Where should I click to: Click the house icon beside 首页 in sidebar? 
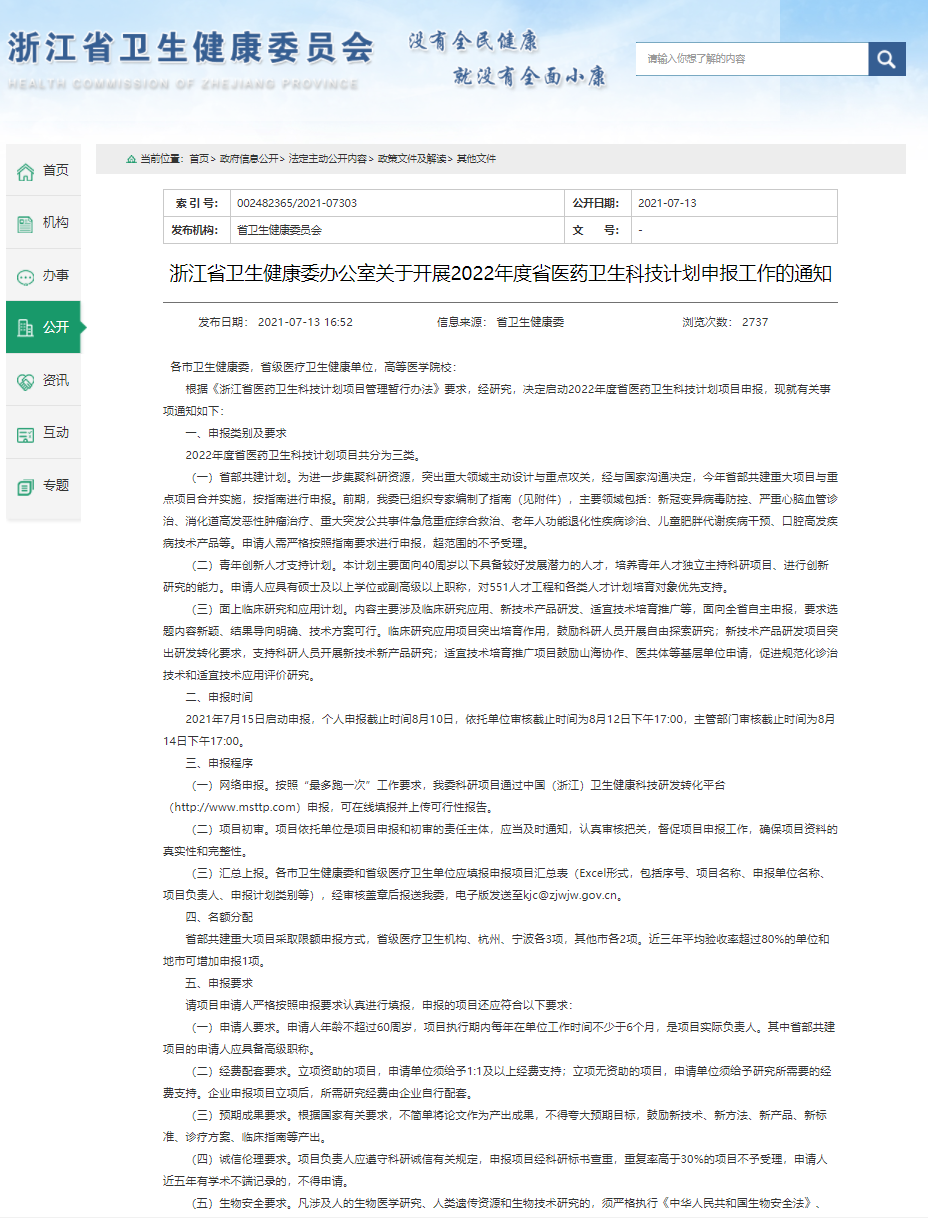pyautogui.click(x=26, y=172)
